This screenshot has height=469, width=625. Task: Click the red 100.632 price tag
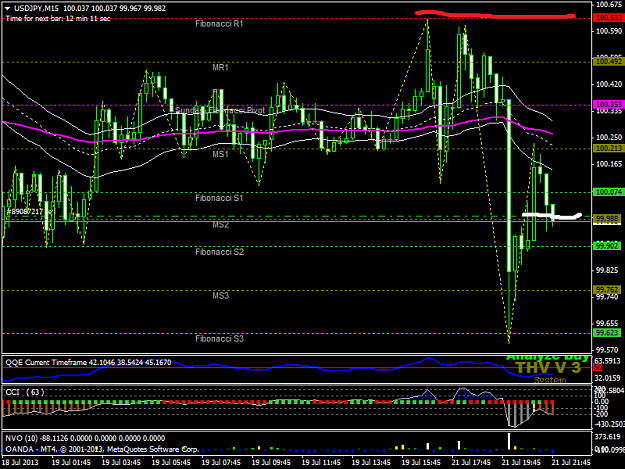[608, 18]
